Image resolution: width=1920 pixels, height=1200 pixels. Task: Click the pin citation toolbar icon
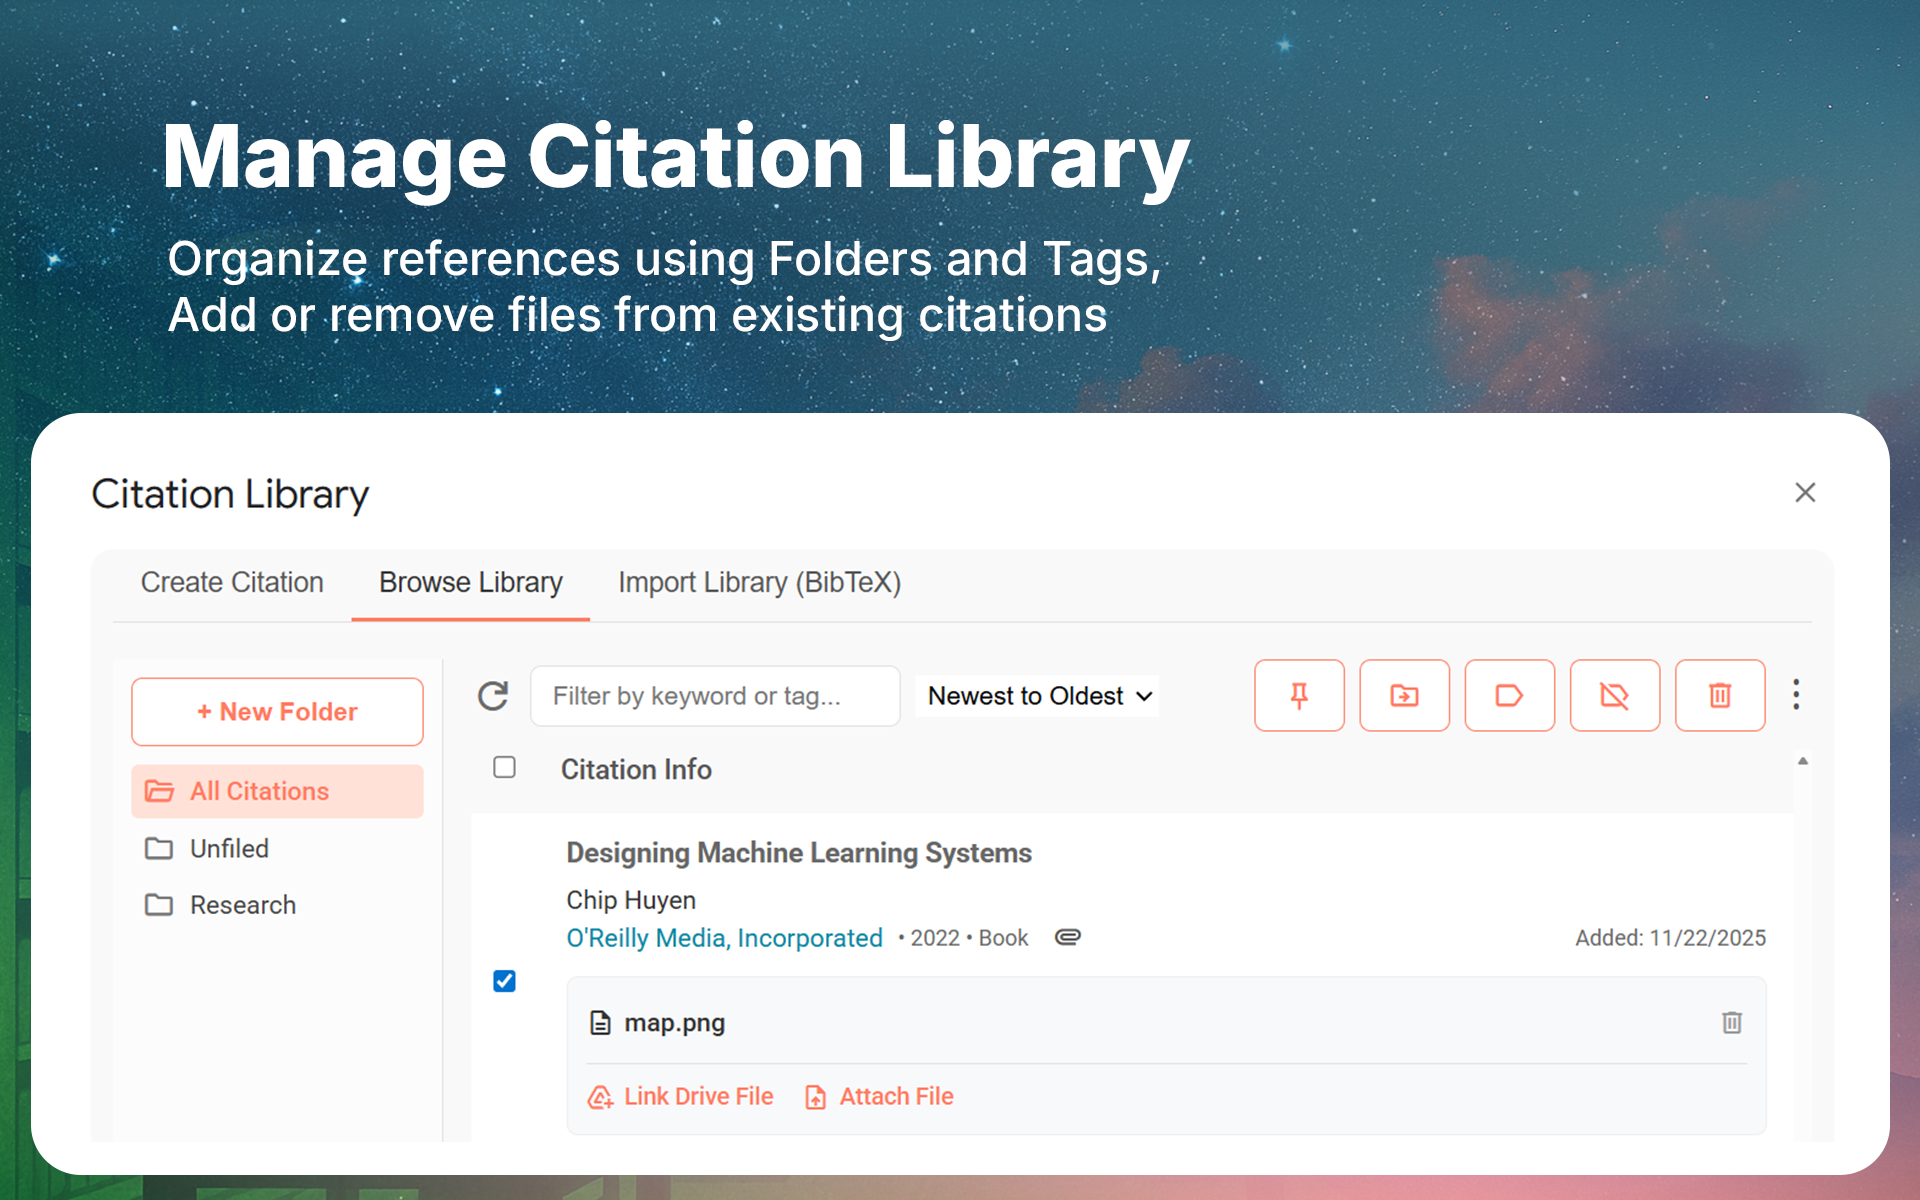pyautogui.click(x=1299, y=695)
